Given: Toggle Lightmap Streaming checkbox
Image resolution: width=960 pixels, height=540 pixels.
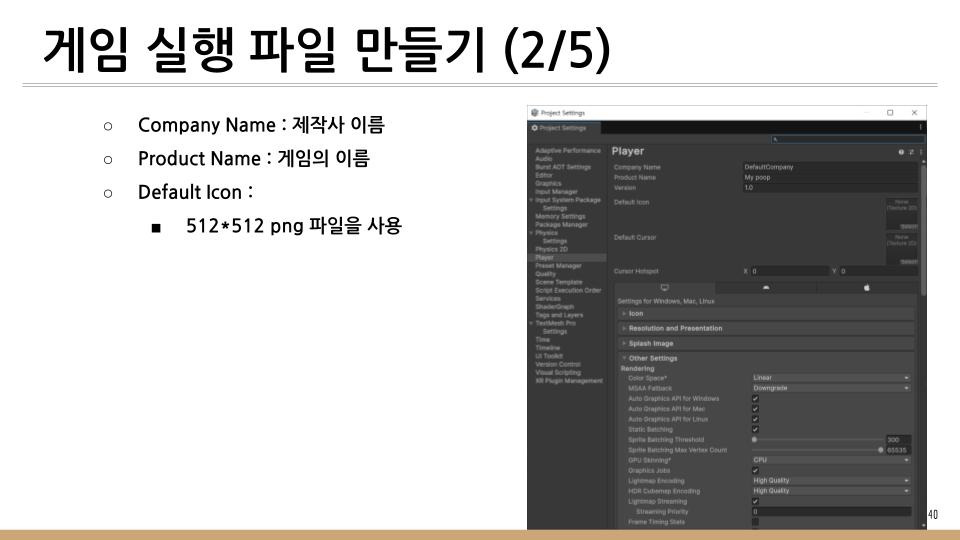Looking at the screenshot, I should pyautogui.click(x=755, y=501).
